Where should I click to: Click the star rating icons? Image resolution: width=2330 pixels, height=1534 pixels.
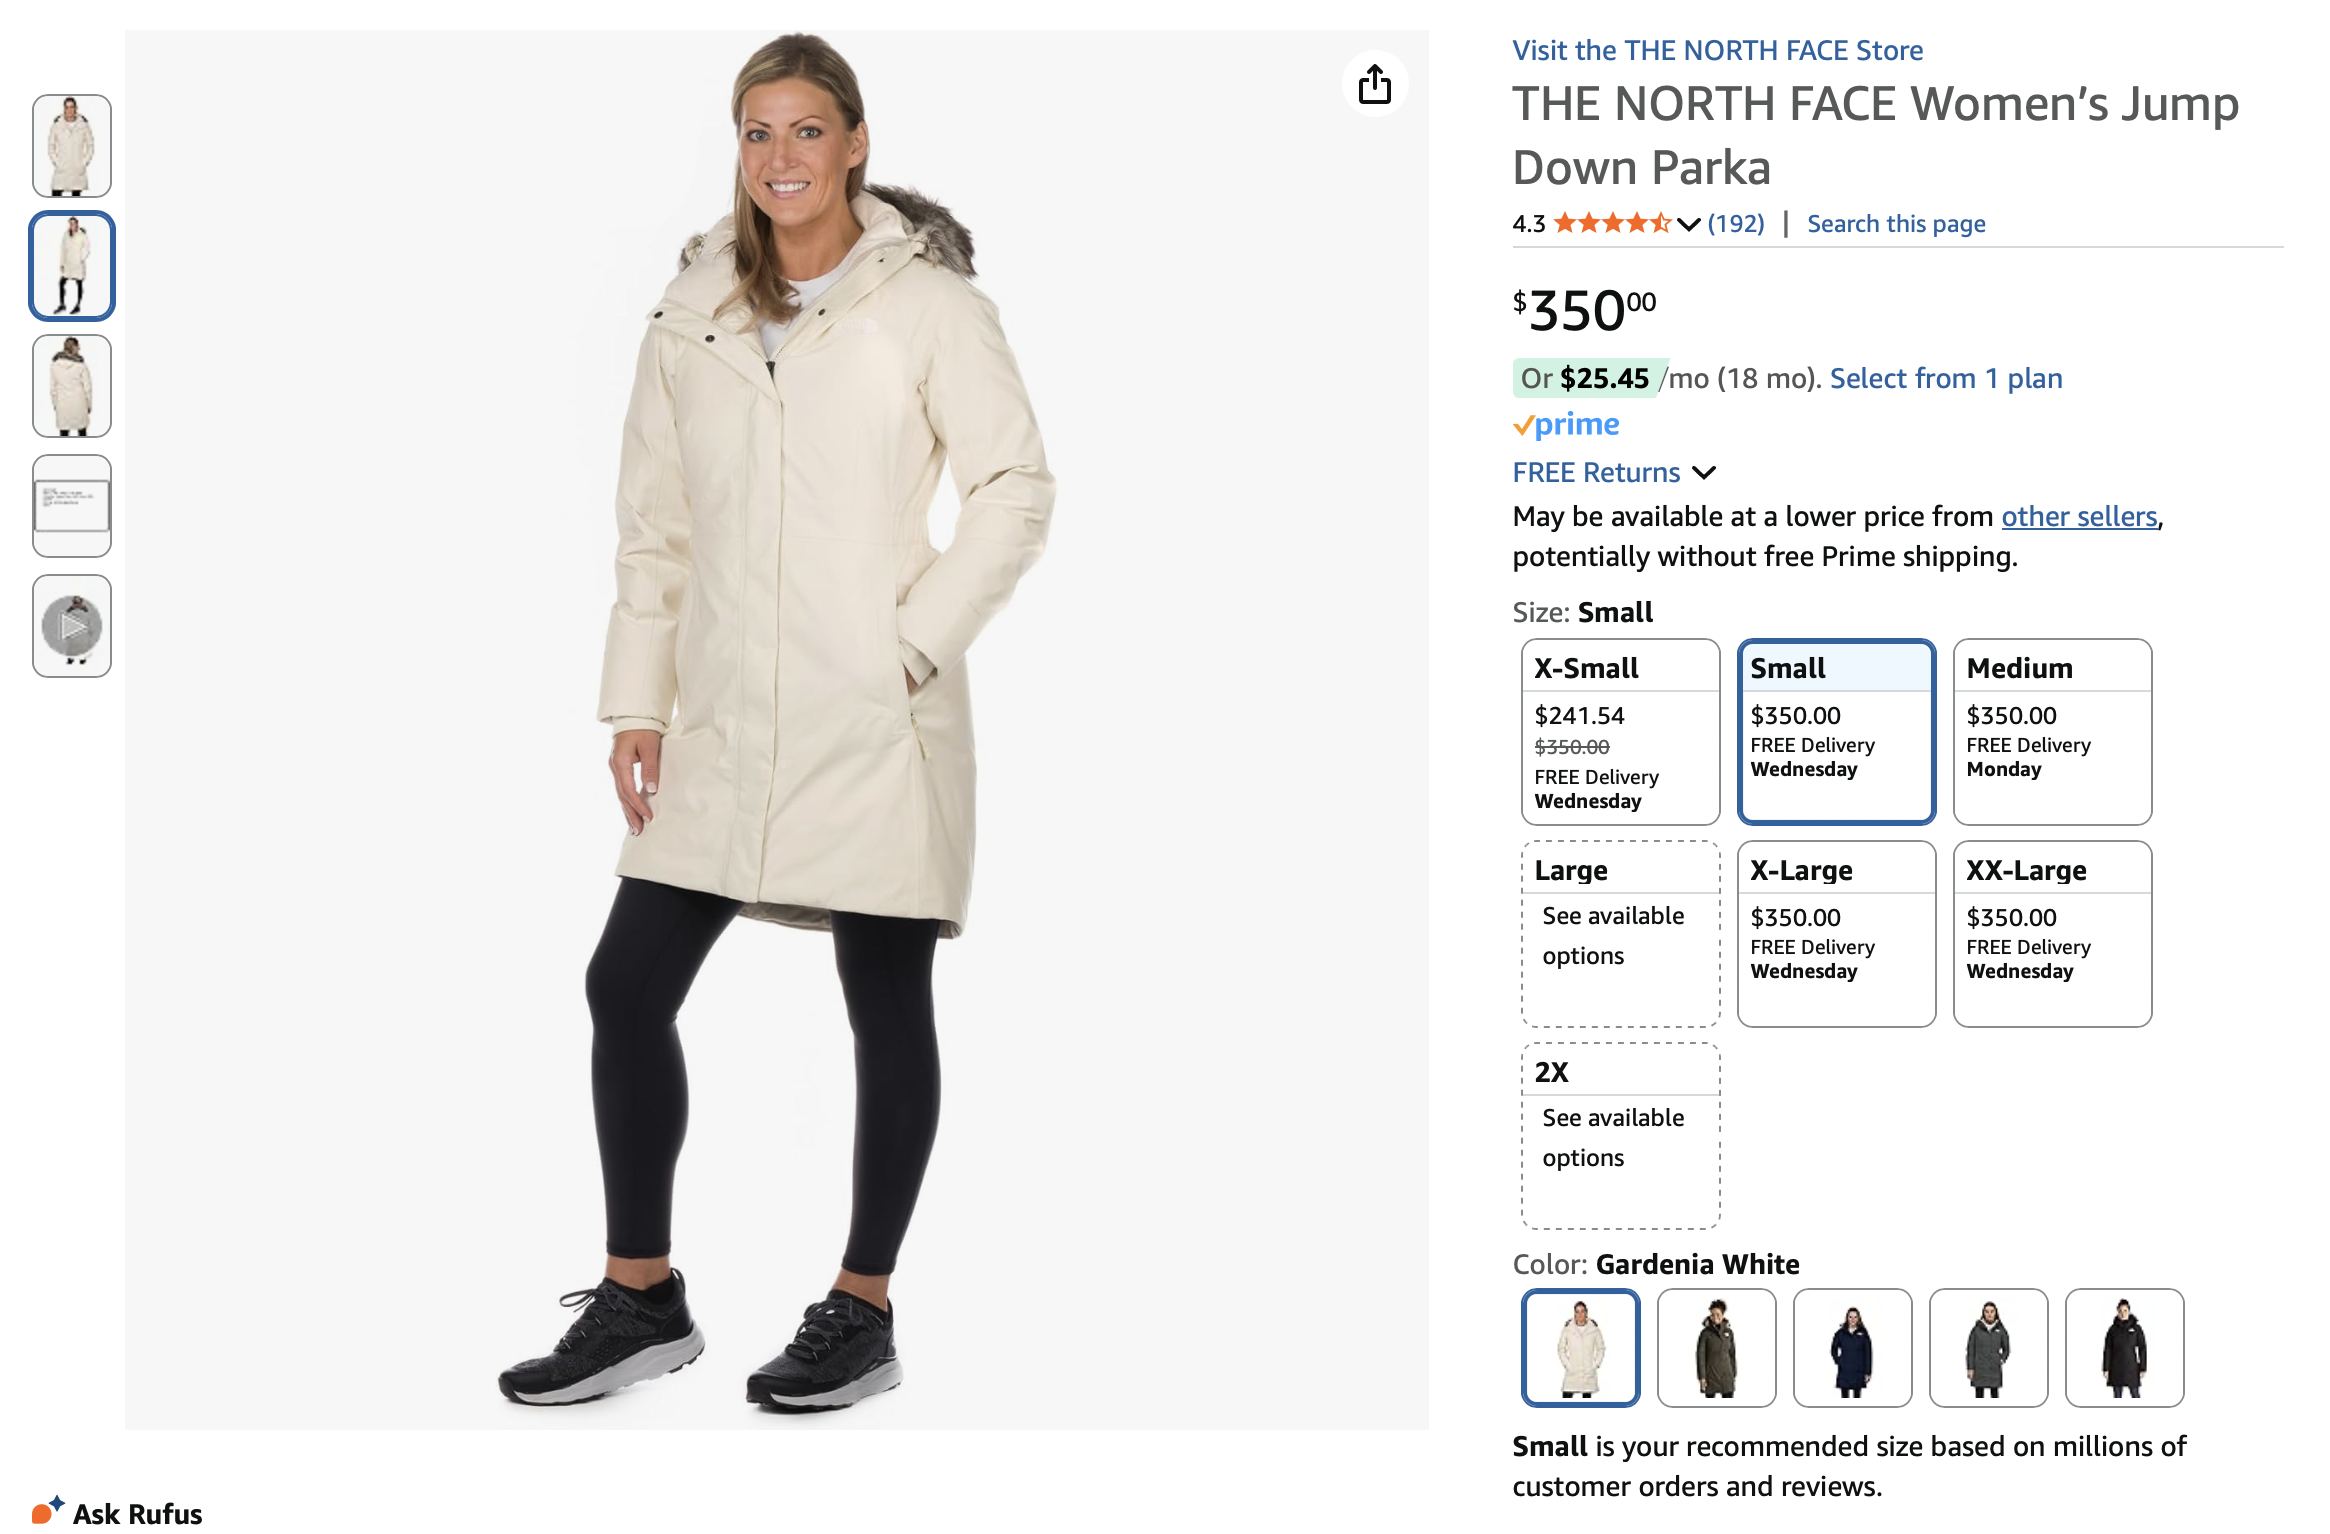click(1611, 223)
